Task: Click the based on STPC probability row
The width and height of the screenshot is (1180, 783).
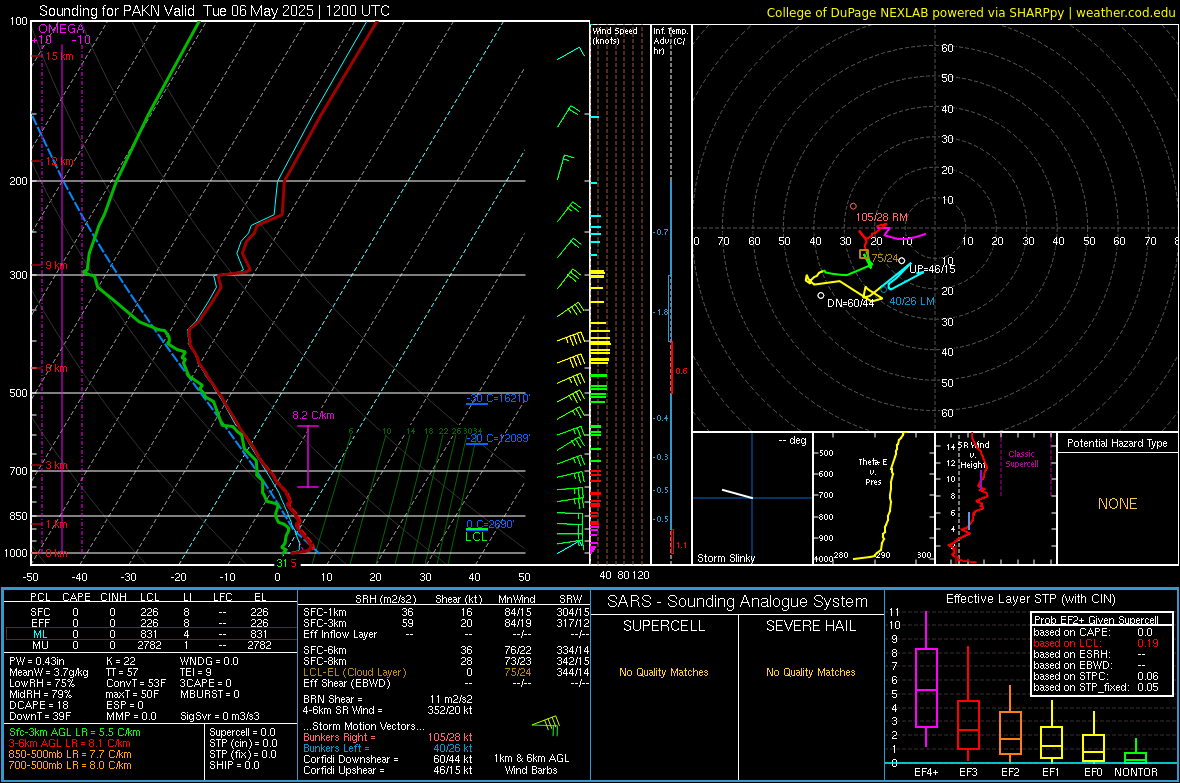Action: coord(1096,676)
